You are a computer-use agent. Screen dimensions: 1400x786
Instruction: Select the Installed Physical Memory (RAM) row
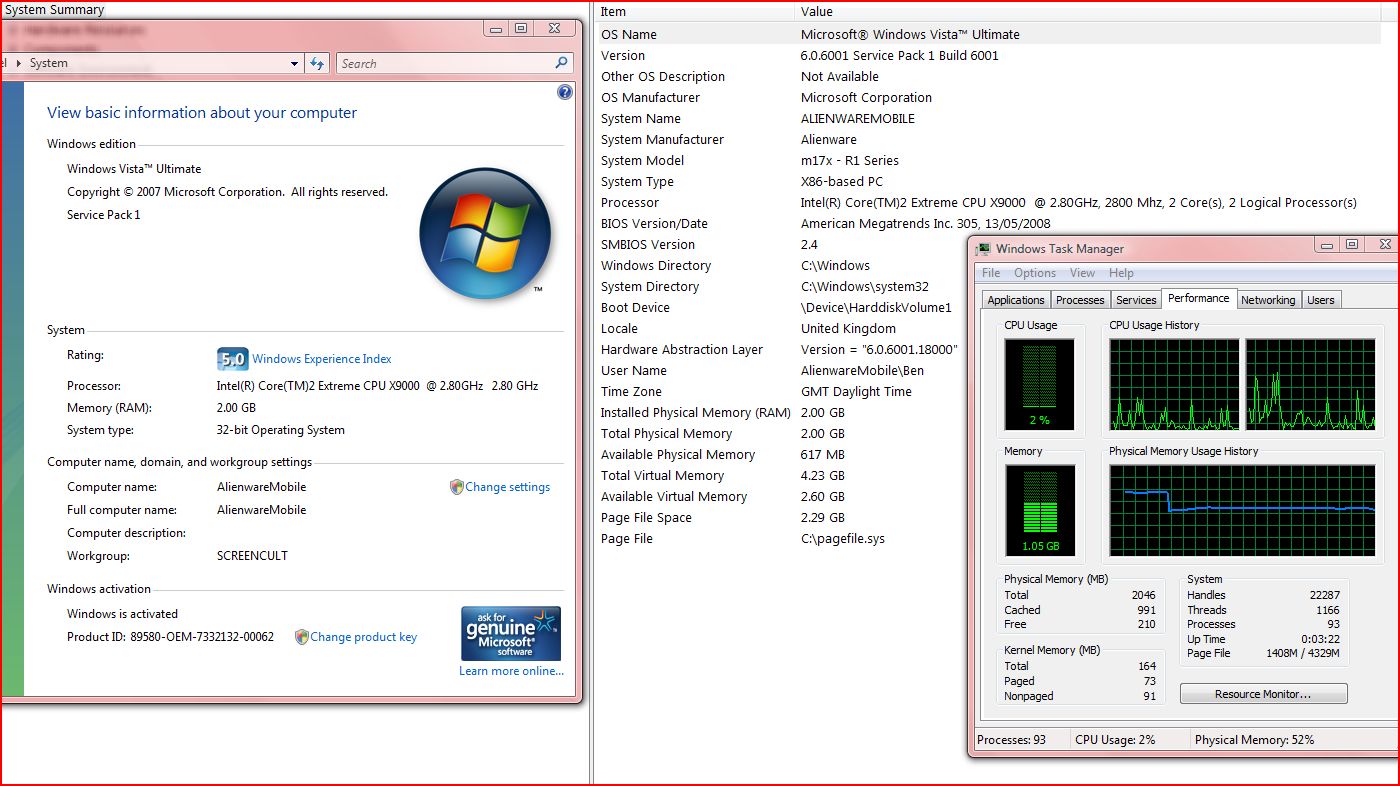pyautogui.click(x=782, y=412)
